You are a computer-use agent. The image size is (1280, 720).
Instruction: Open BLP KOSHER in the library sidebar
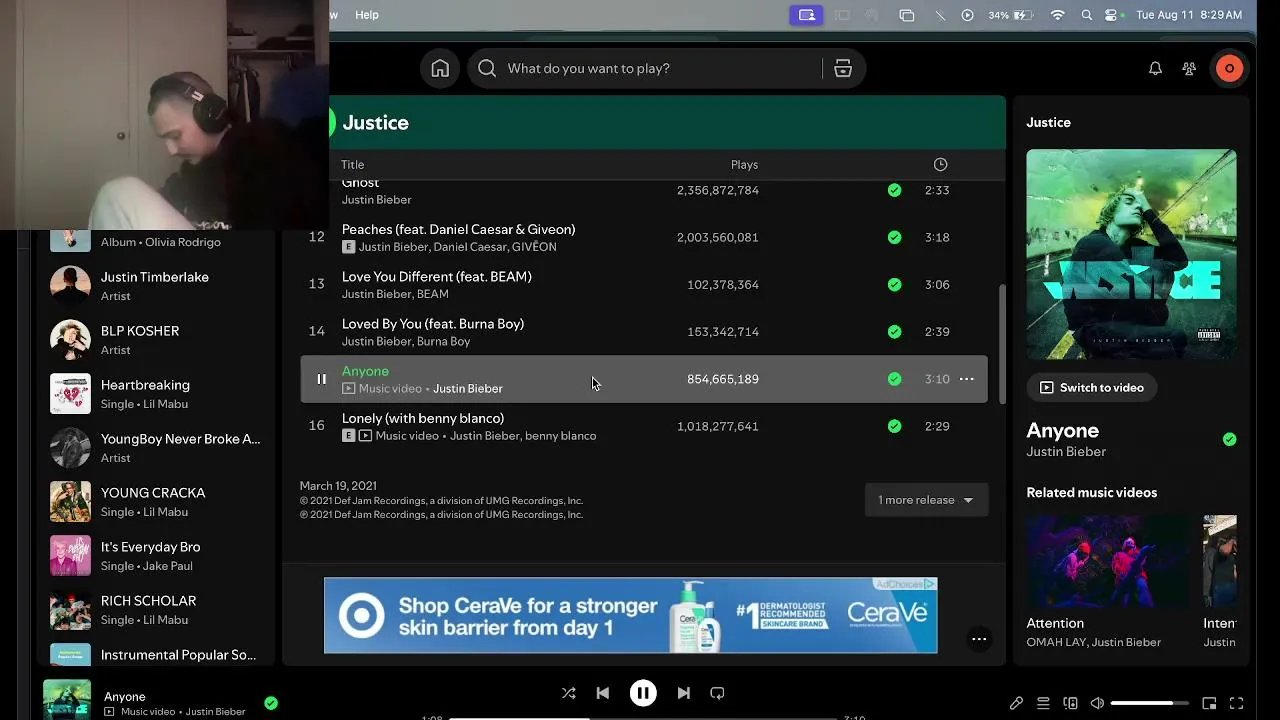155,339
